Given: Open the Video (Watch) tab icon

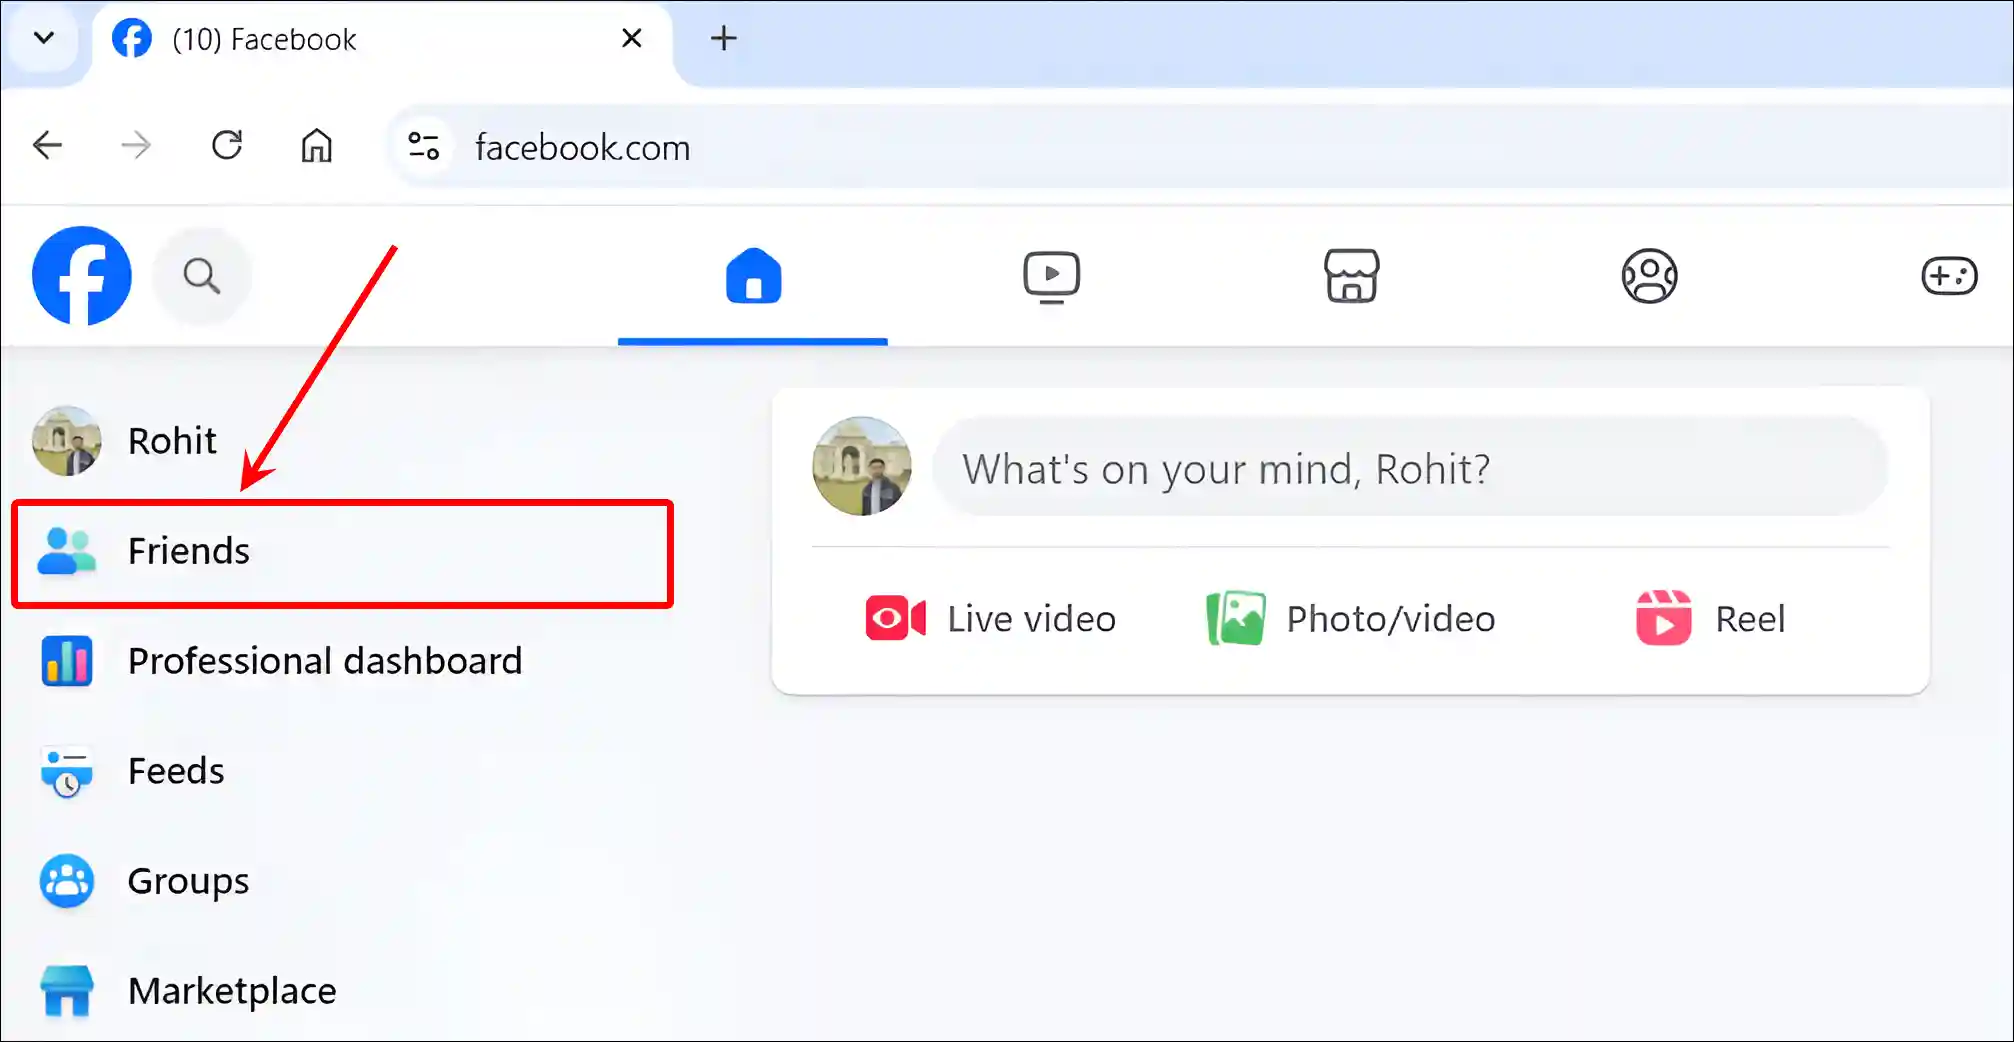Looking at the screenshot, I should 1051,277.
